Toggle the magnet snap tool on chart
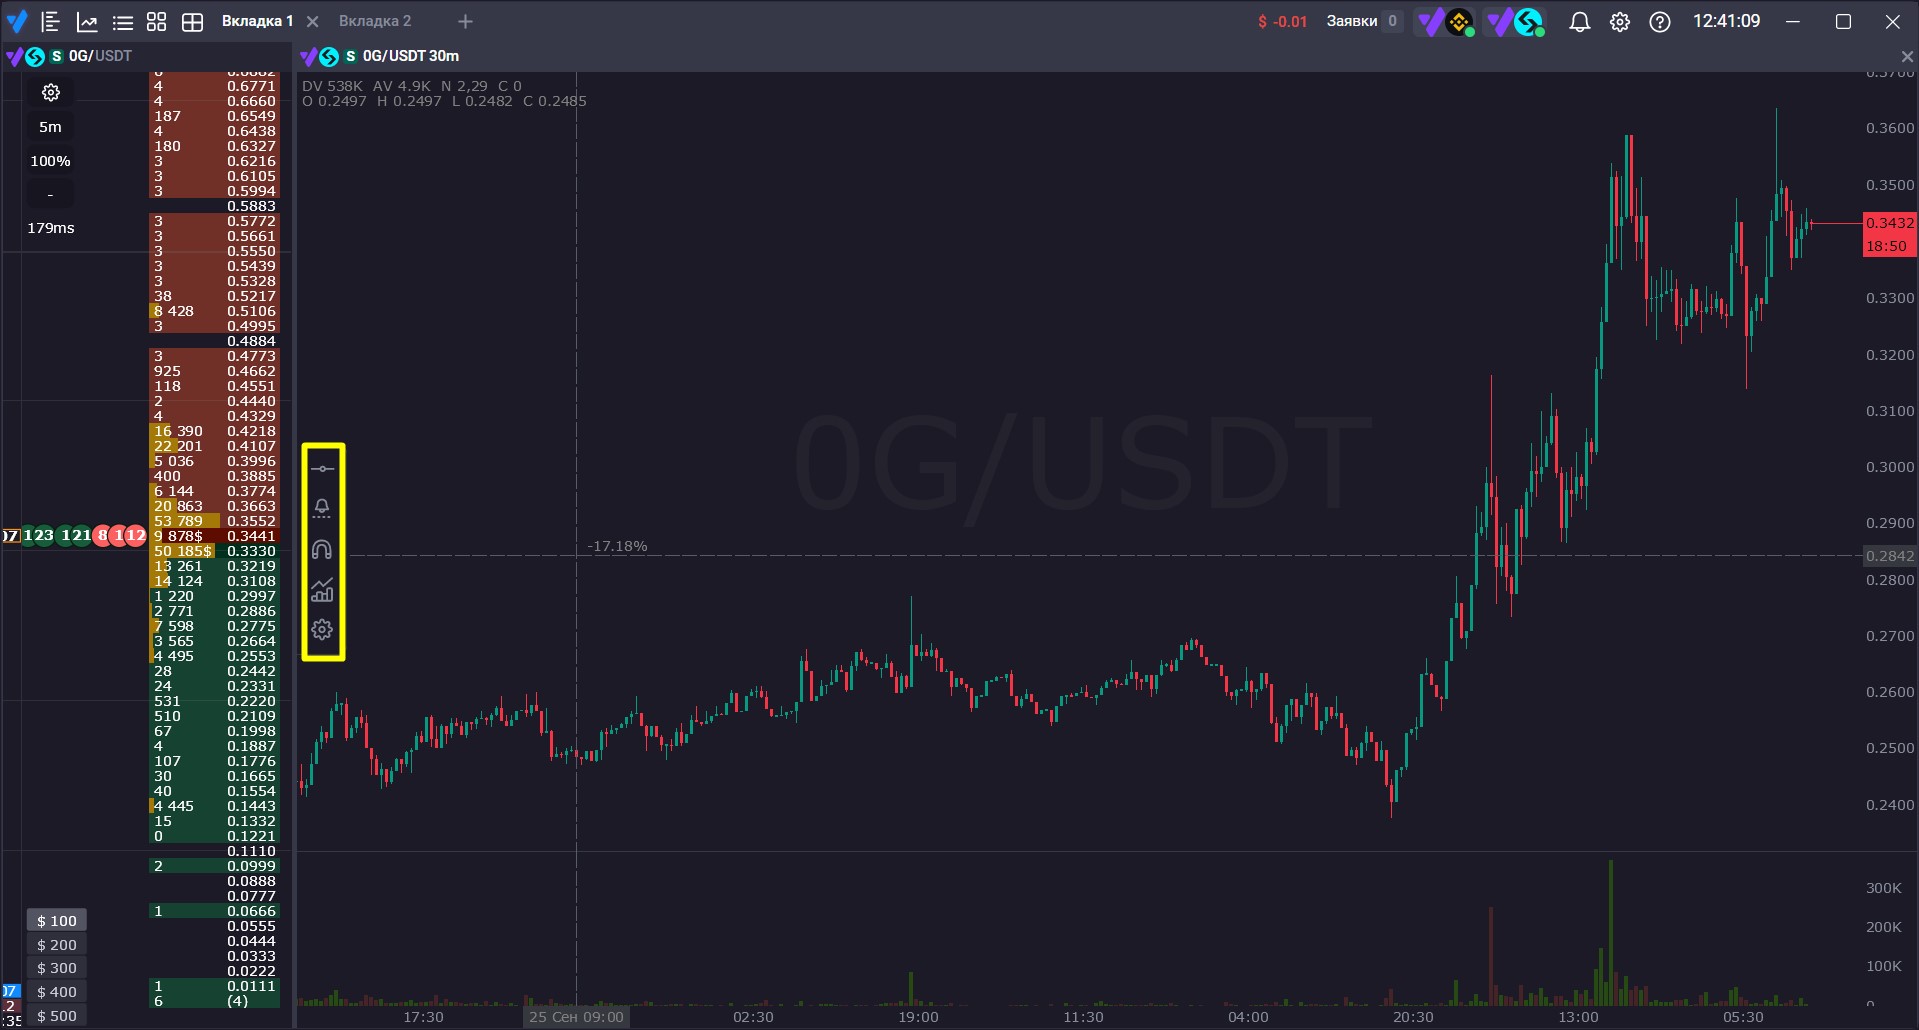The height and width of the screenshot is (1030, 1919). 322,549
